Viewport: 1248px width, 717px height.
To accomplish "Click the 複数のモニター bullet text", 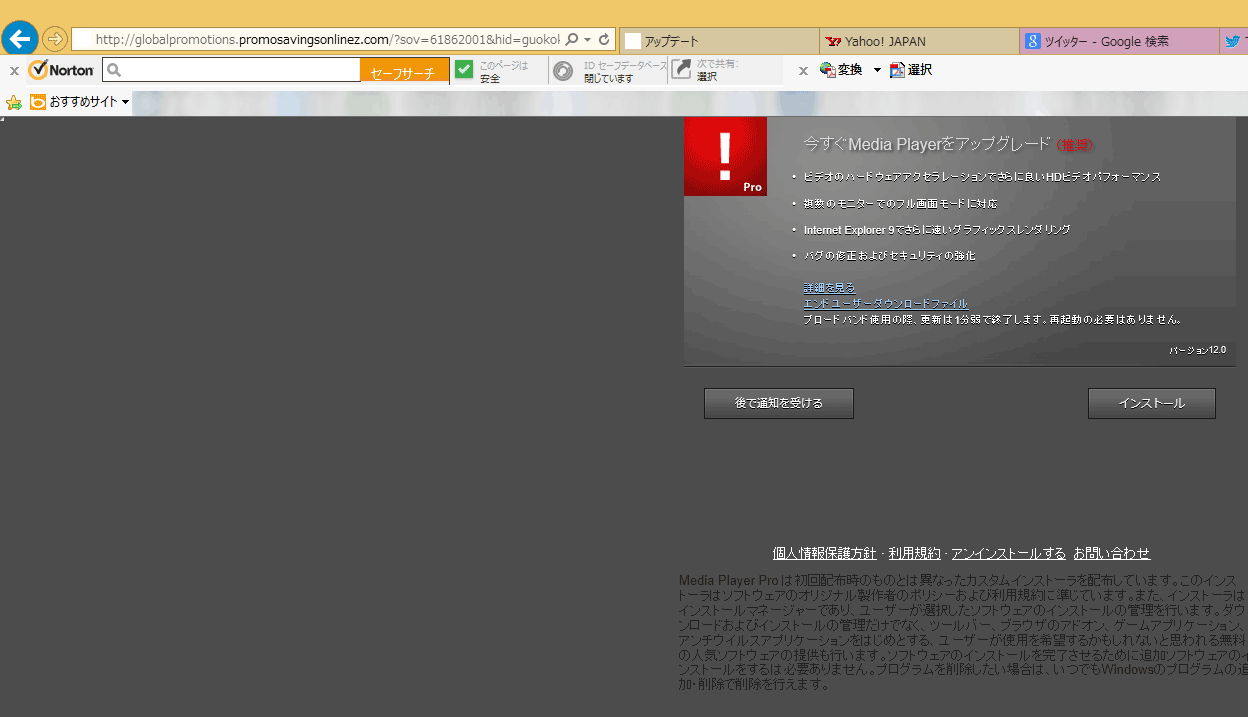I will click(900, 204).
